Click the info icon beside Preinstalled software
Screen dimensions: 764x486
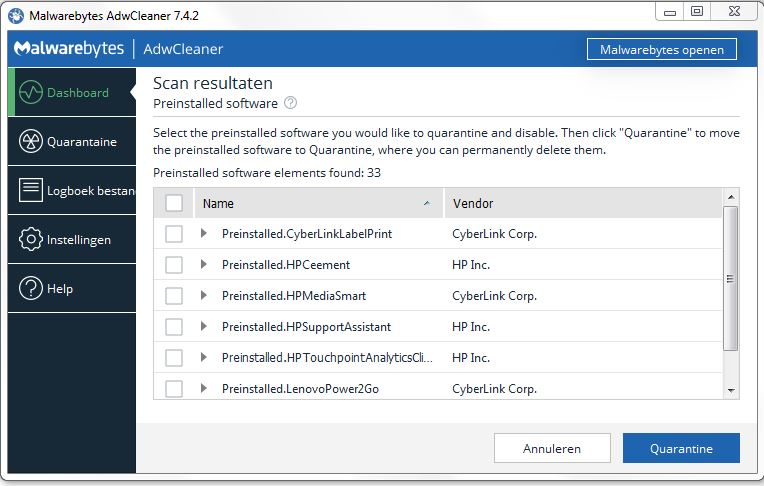tap(291, 103)
